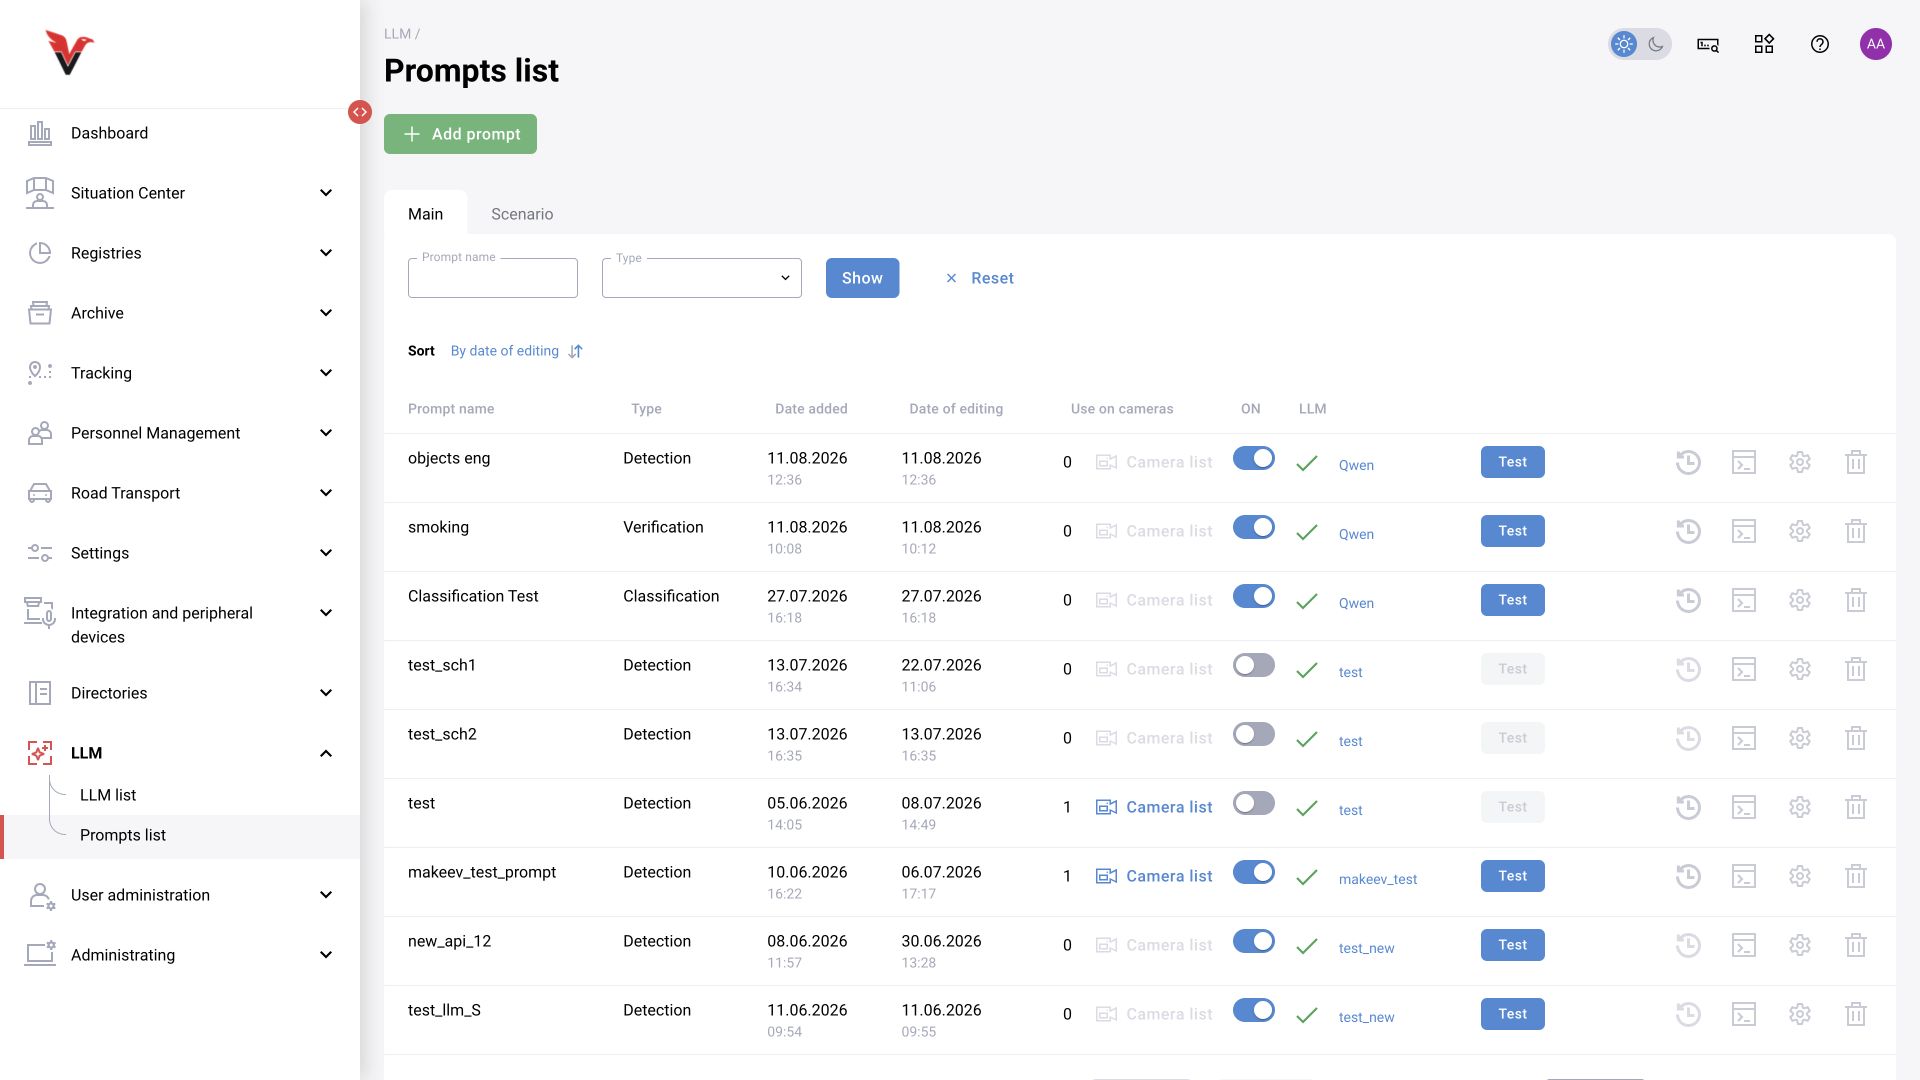
Task: Delete the test_sch1 prompt via trash icon
Action: click(x=1856, y=669)
